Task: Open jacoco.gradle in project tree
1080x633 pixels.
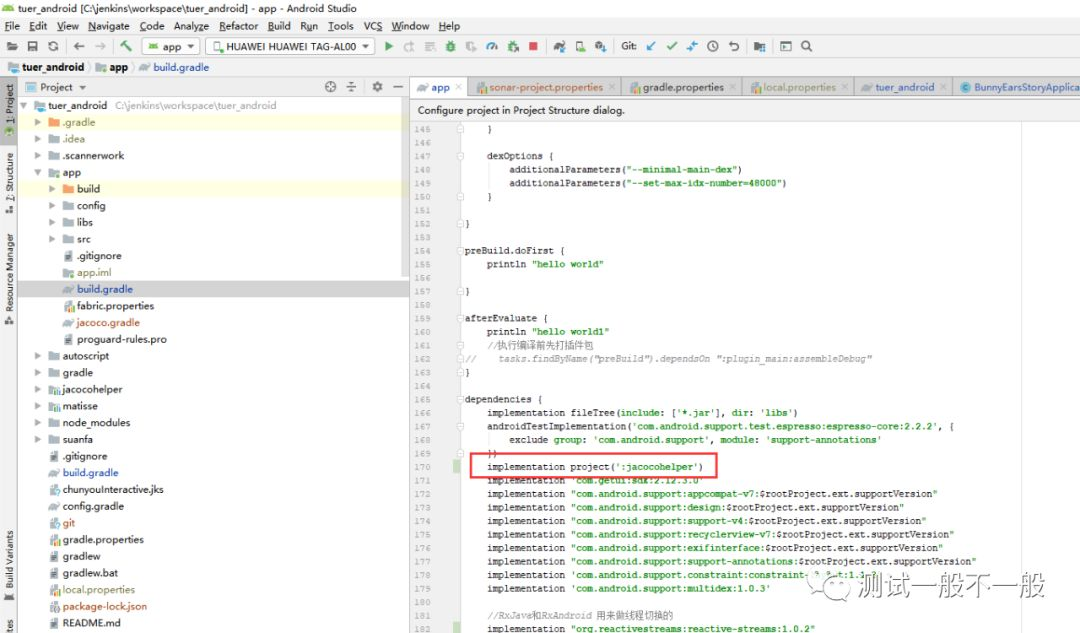Action: (108, 322)
